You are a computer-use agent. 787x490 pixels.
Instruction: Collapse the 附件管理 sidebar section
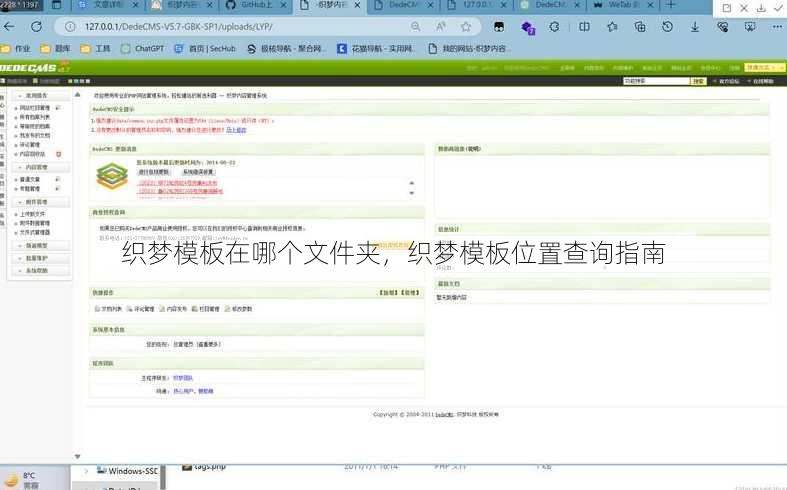click(41, 202)
